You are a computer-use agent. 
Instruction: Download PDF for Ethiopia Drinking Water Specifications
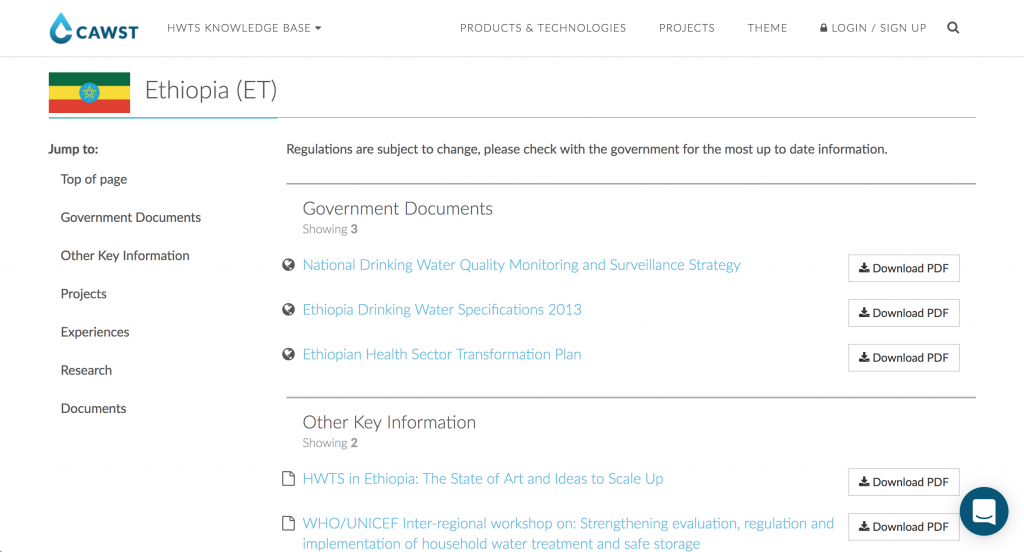[904, 313]
